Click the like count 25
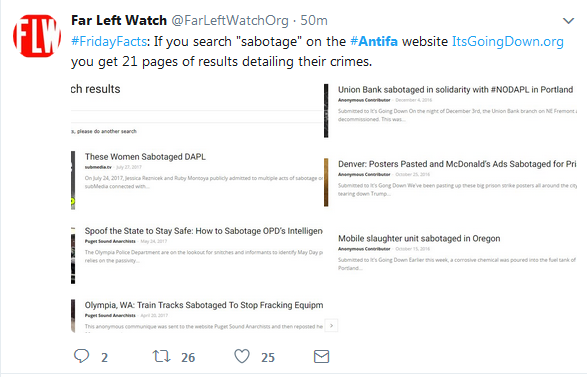The width and height of the screenshot is (587, 377). coord(268,358)
